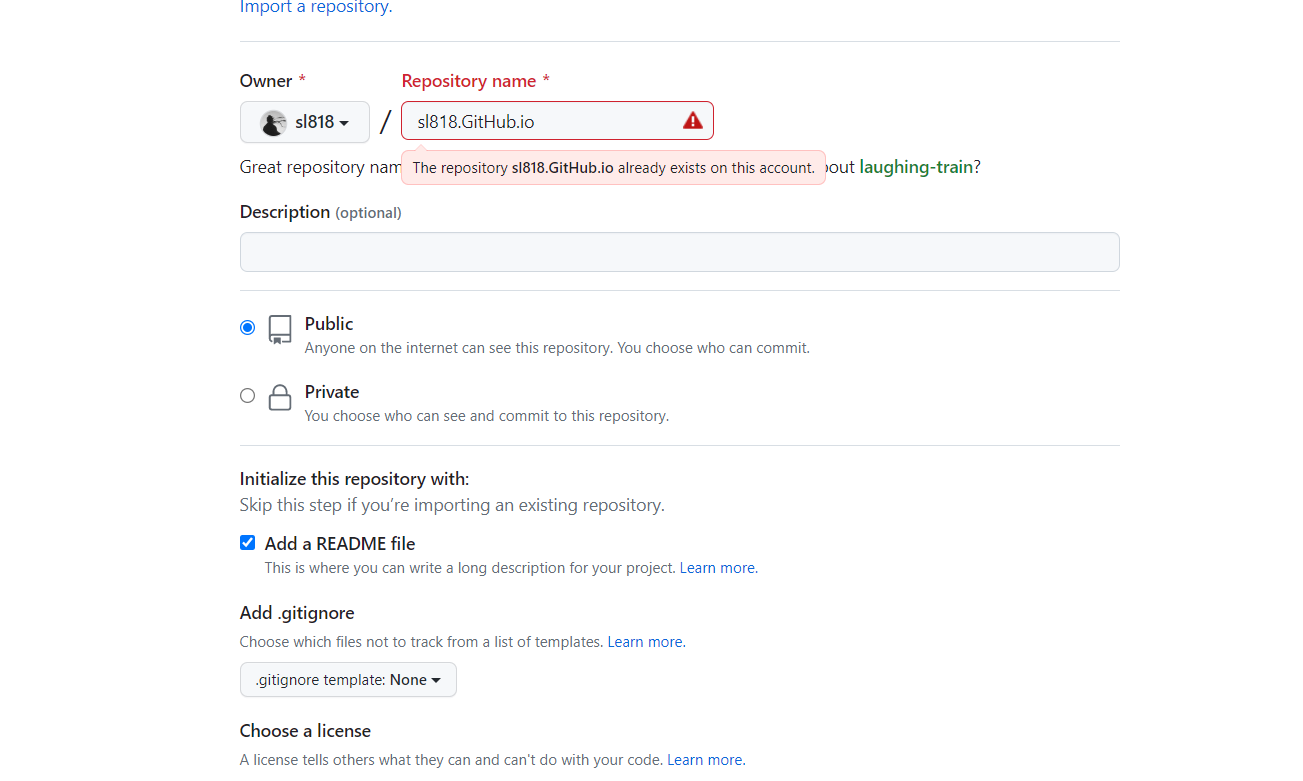1303x781 pixels.
Task: Click the red warning icon in repository name field
Action: [693, 121]
